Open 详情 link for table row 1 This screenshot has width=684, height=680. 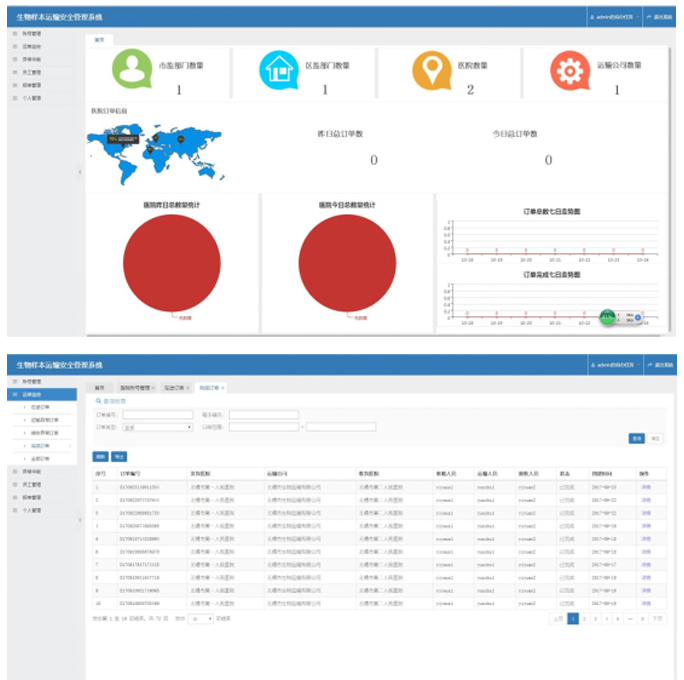646,487
